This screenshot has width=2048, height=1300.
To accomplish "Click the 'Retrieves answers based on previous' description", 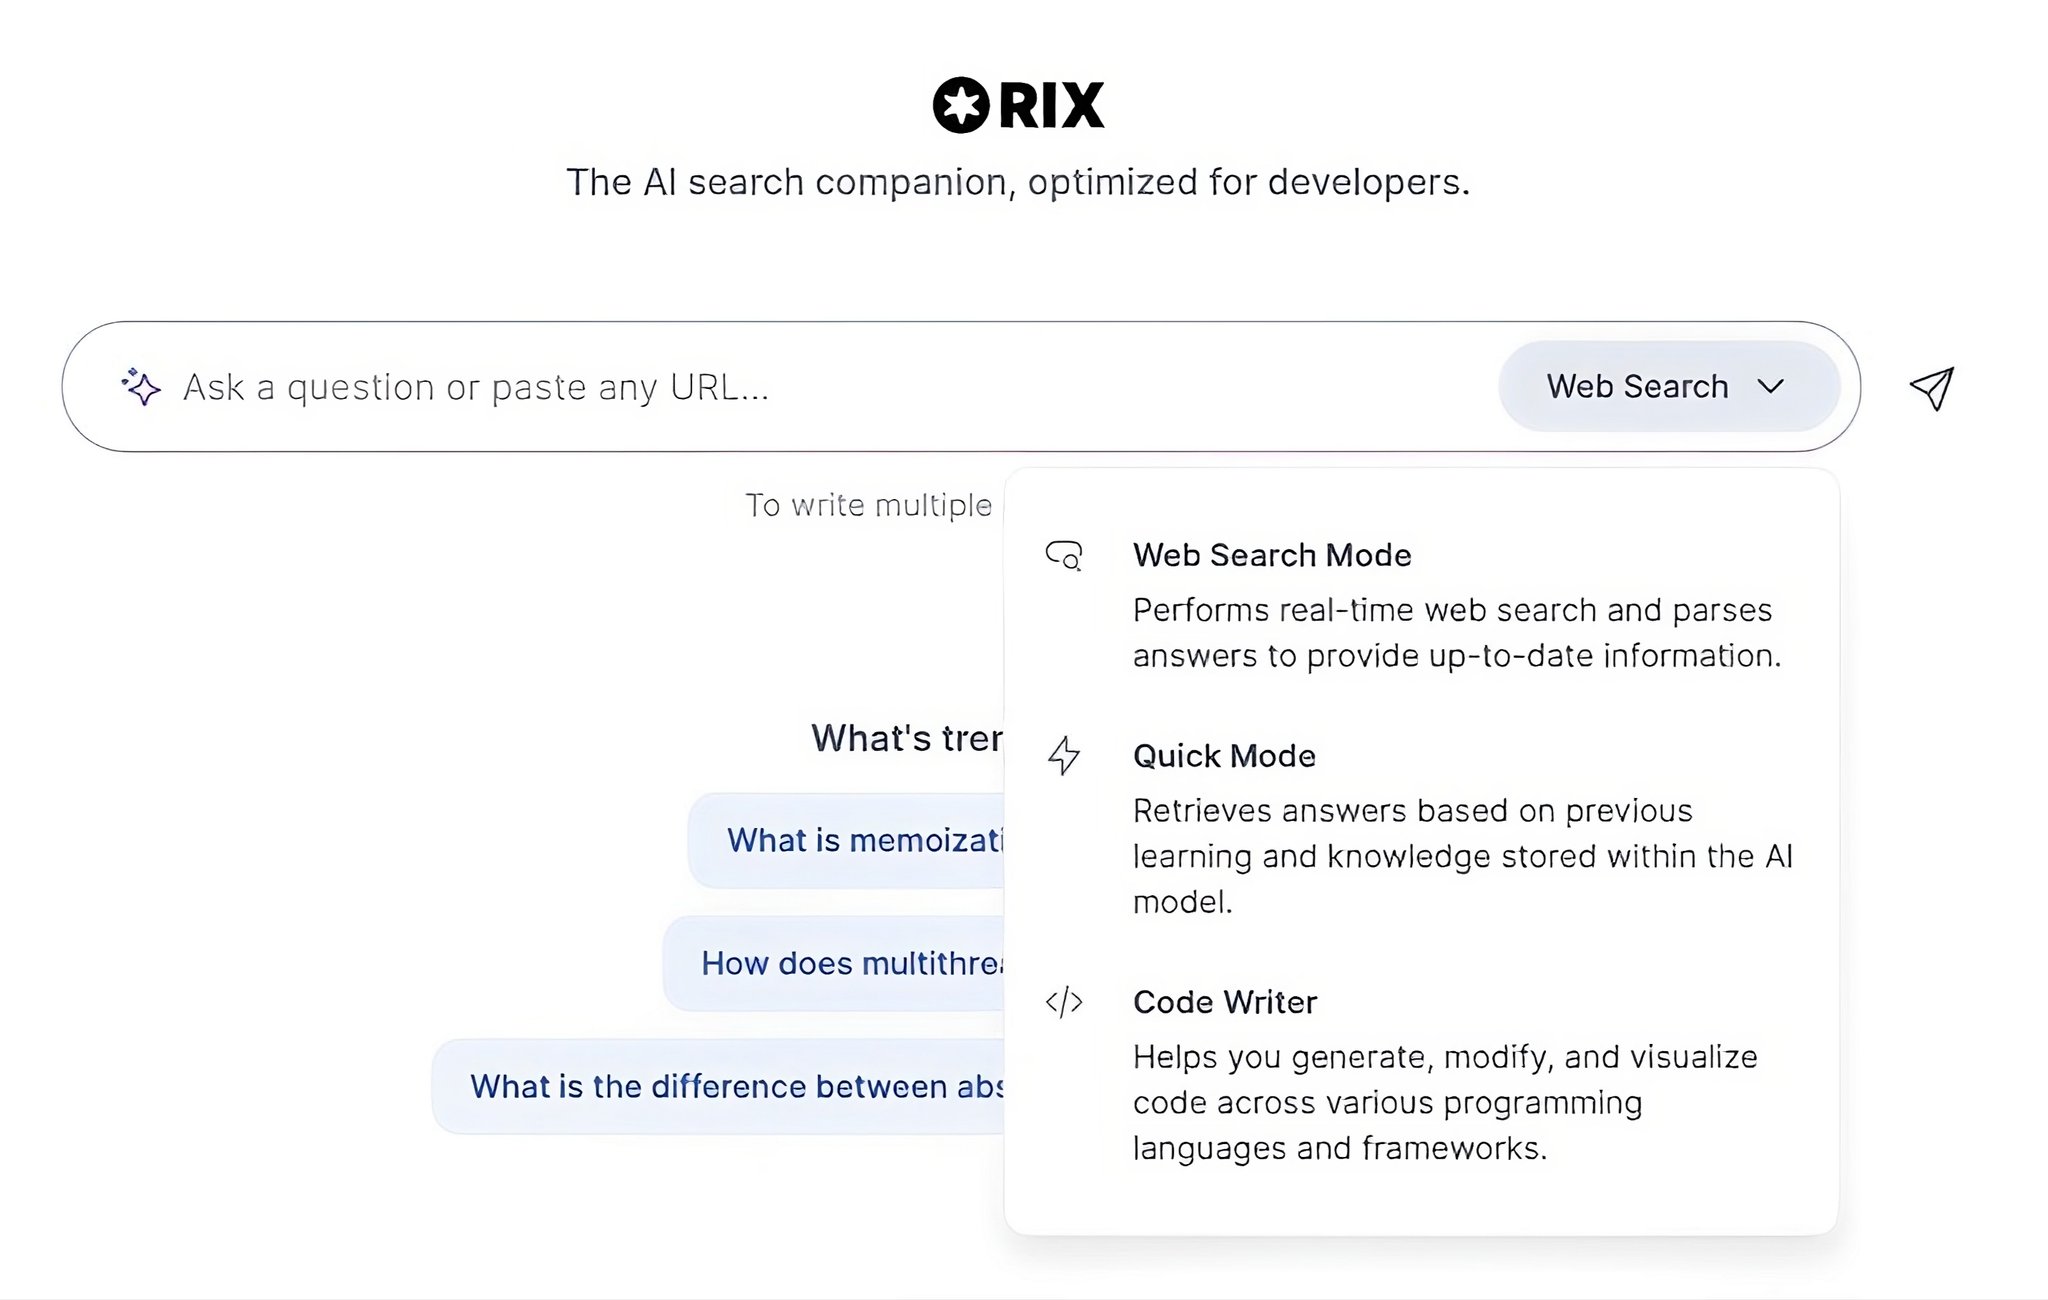I will pyautogui.click(x=1463, y=856).
